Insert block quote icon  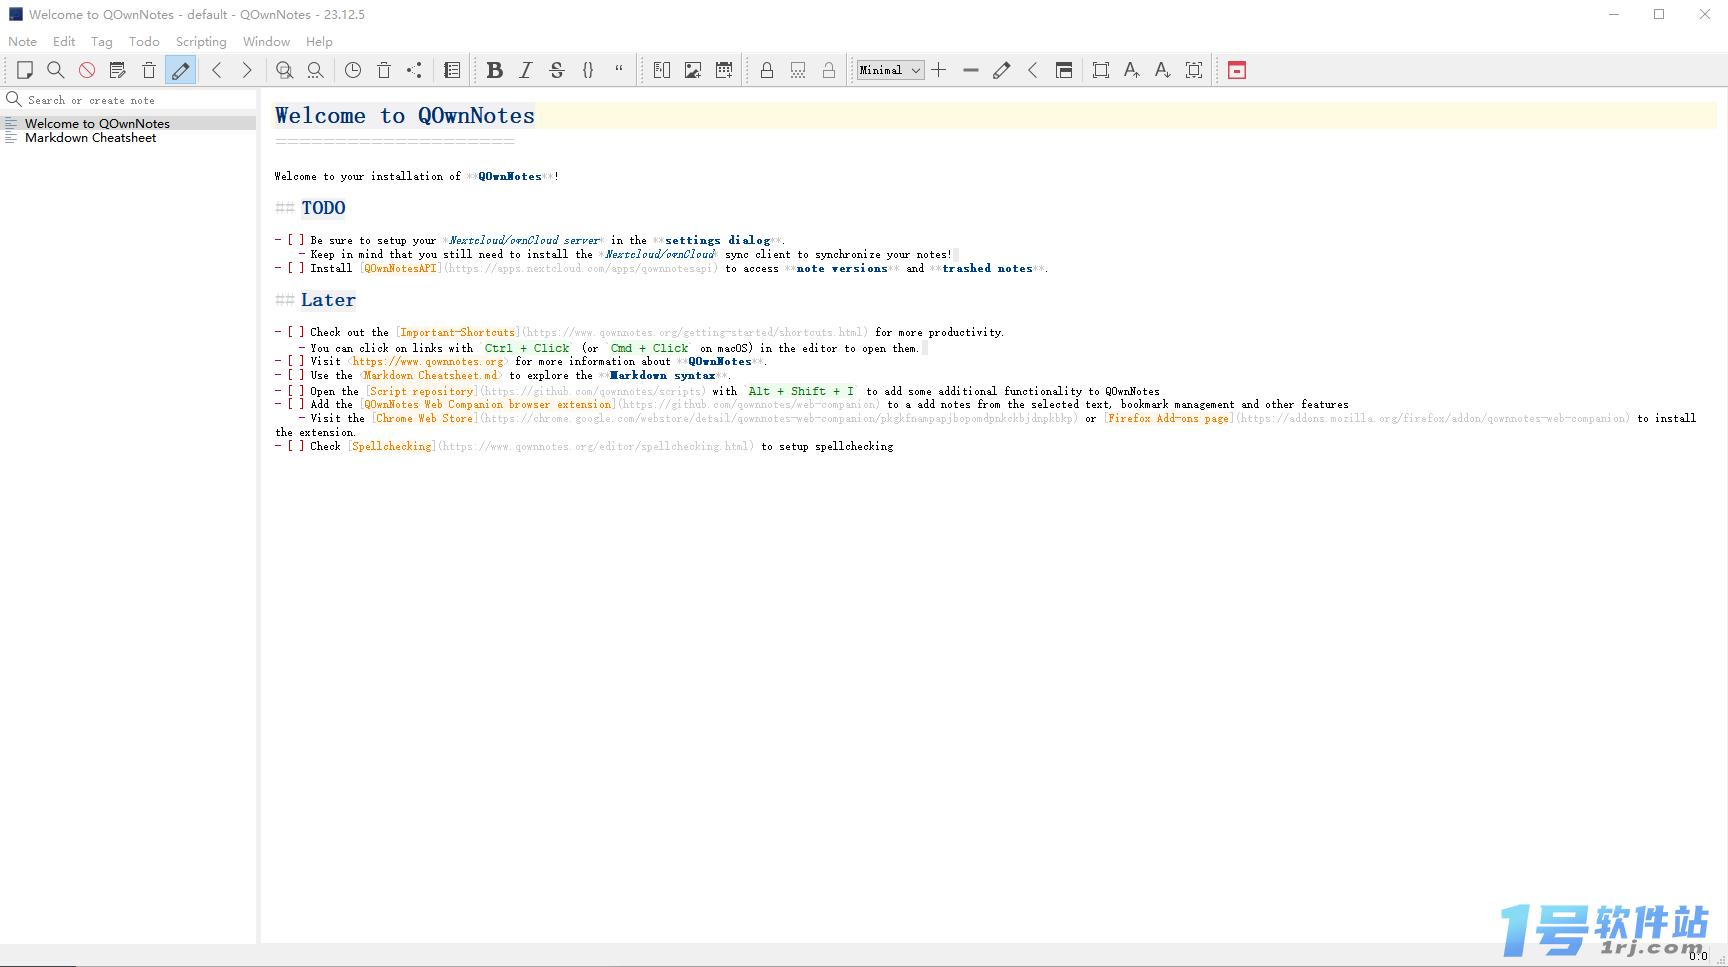pos(619,70)
